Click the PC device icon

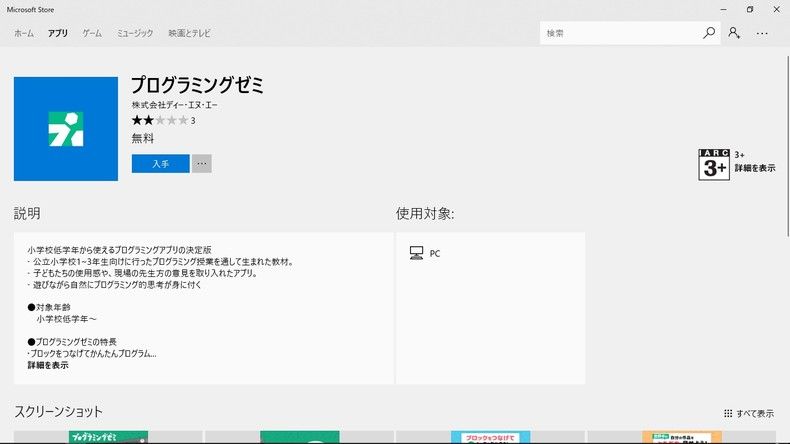[416, 253]
